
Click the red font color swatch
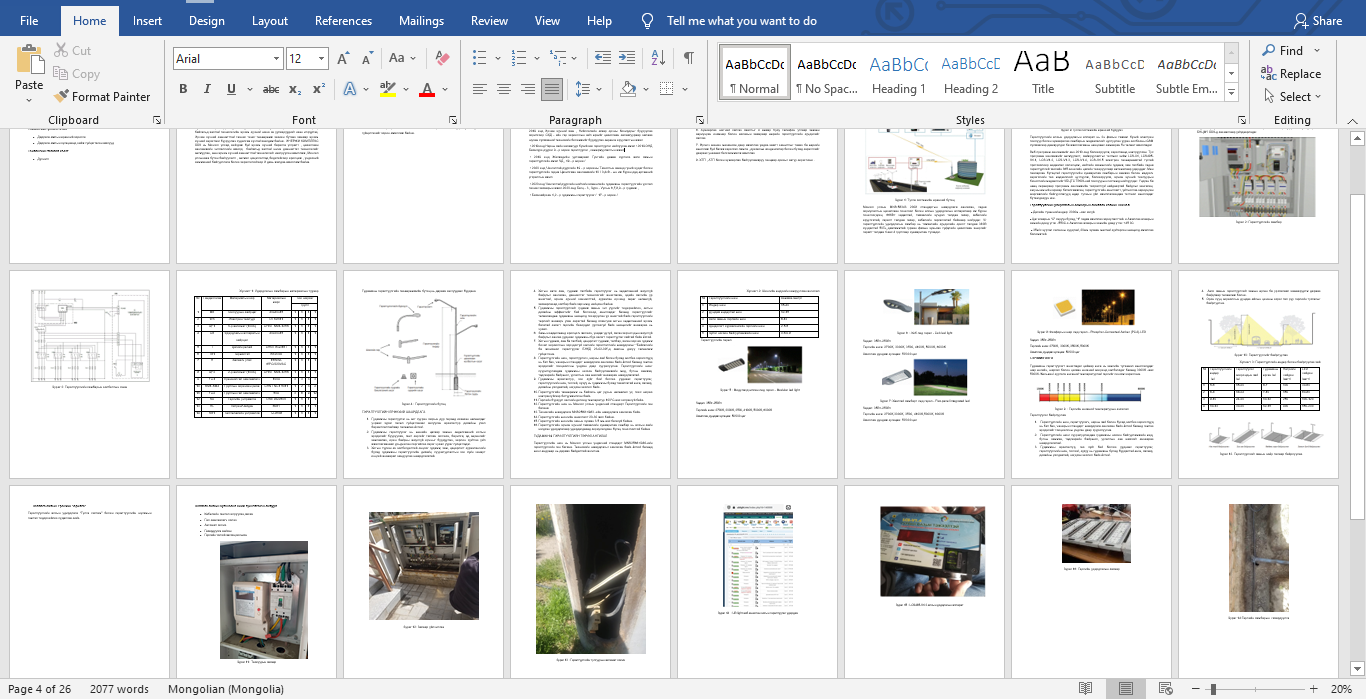click(427, 89)
